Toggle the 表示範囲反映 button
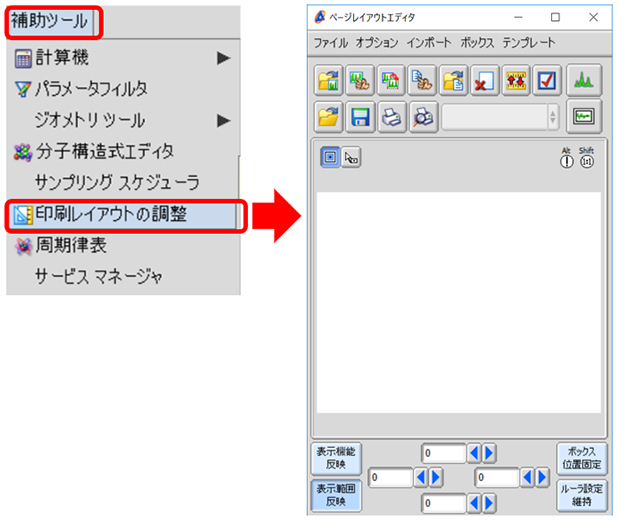This screenshot has width=618, height=520. [x=336, y=494]
